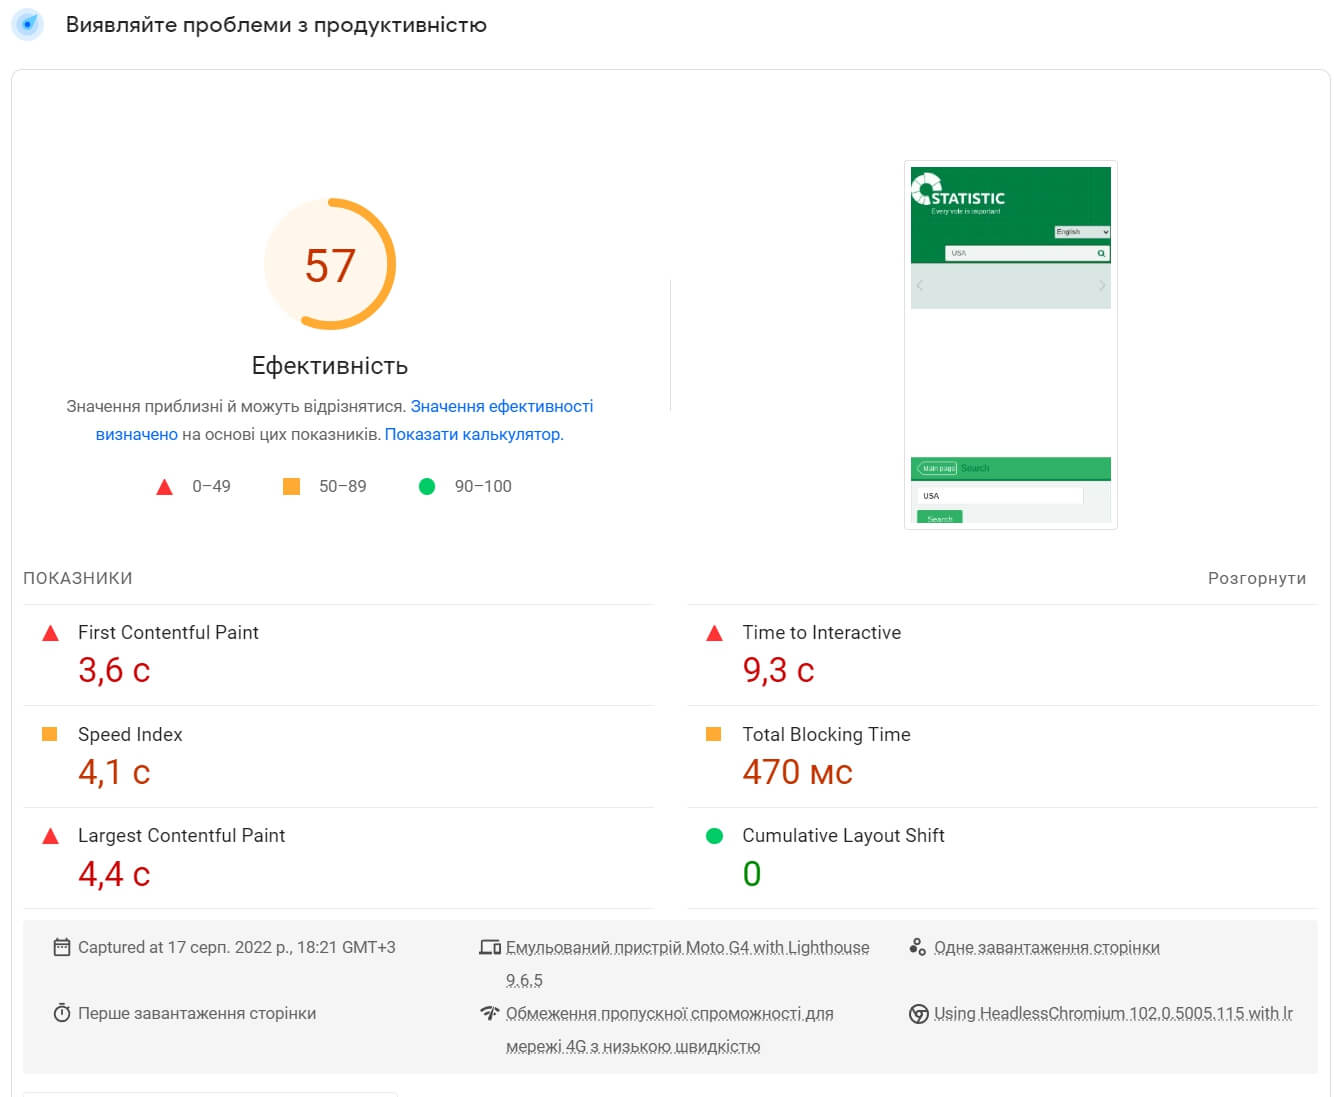1334x1097 pixels.
Task: Click the orange square next to Speed Index
Action: pos(50,734)
